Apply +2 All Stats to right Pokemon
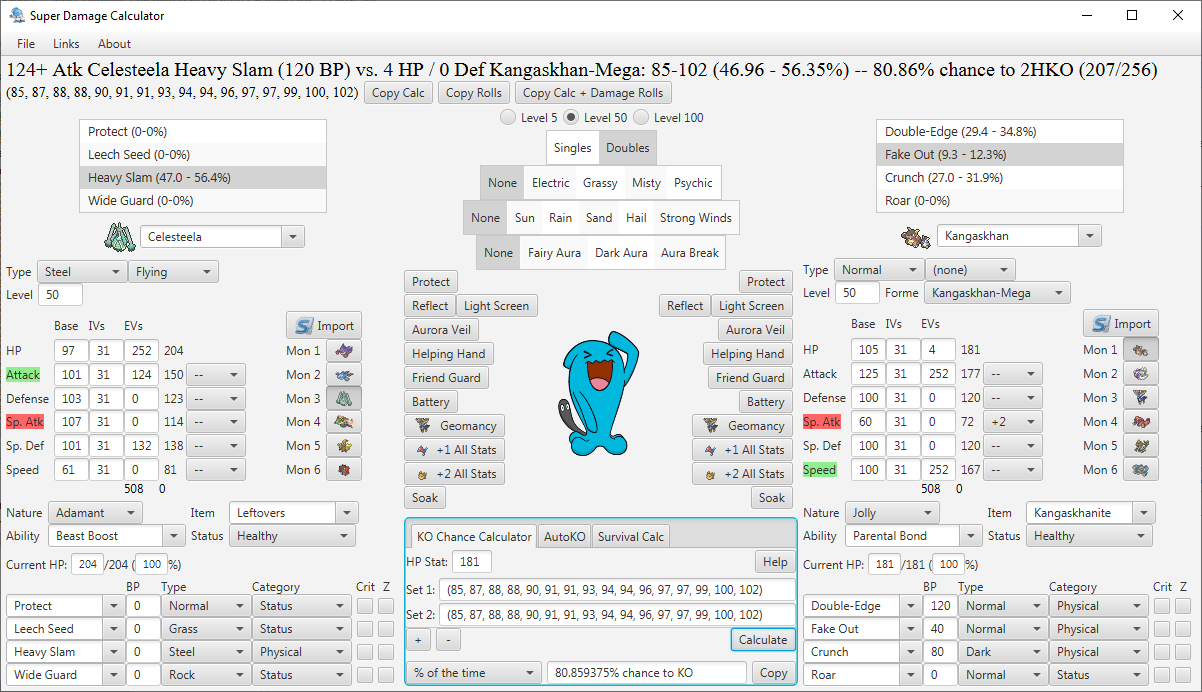The width and height of the screenshot is (1202, 692). 742,474
